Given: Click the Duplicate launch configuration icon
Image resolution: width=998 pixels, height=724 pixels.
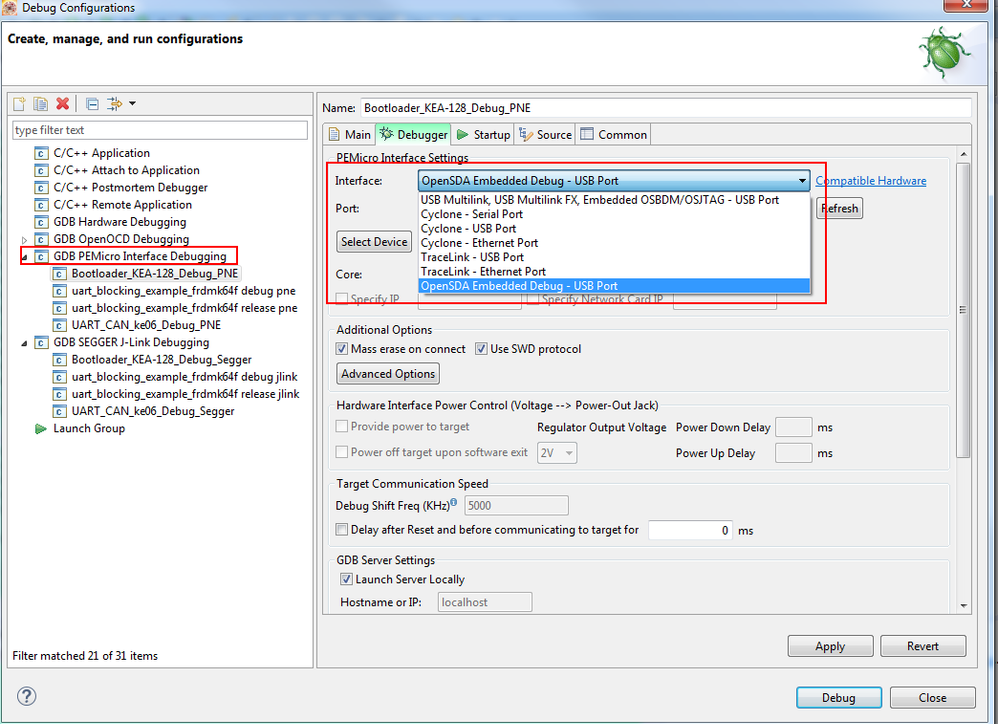Looking at the screenshot, I should tap(41, 104).
